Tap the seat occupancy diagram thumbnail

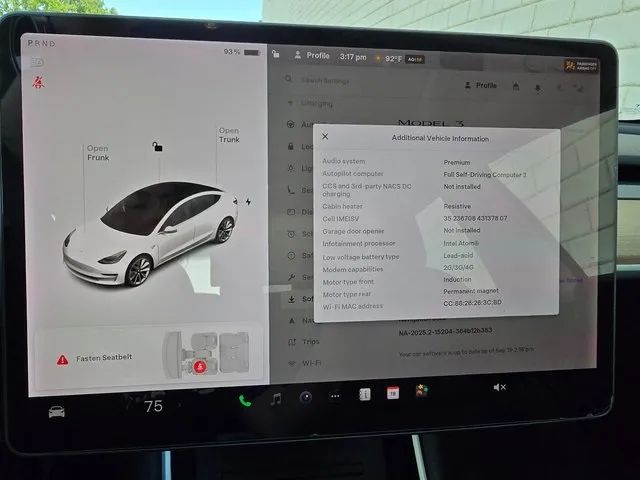click(206, 354)
